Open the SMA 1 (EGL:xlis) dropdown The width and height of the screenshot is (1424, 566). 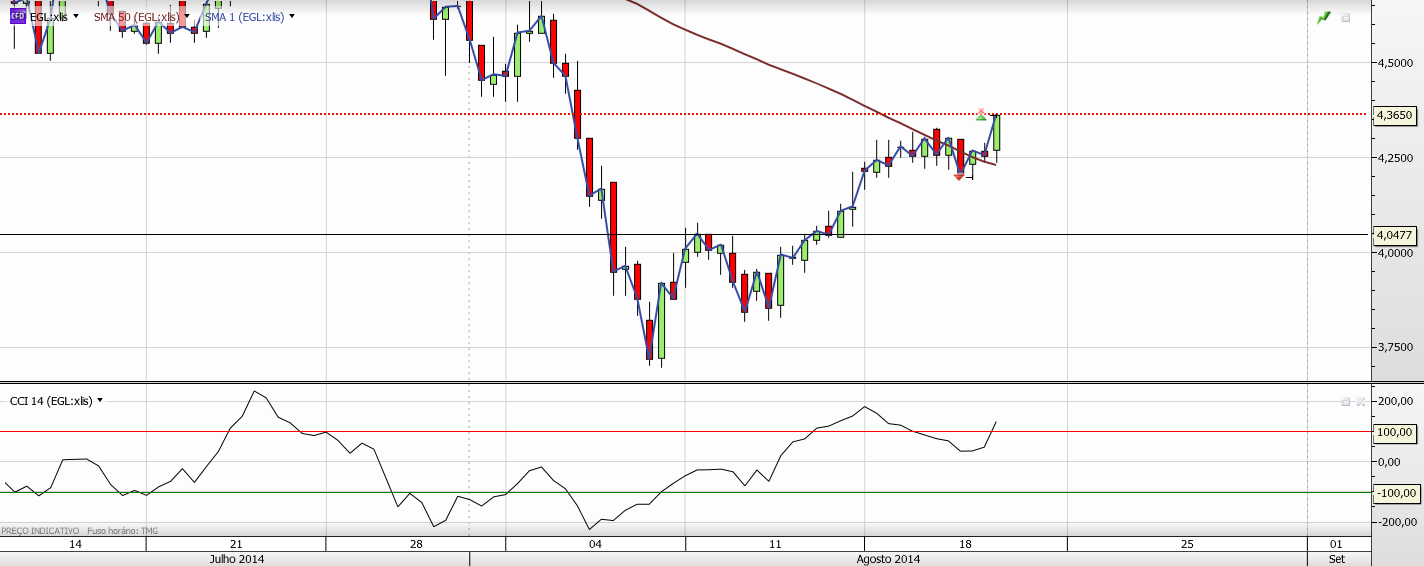point(292,17)
